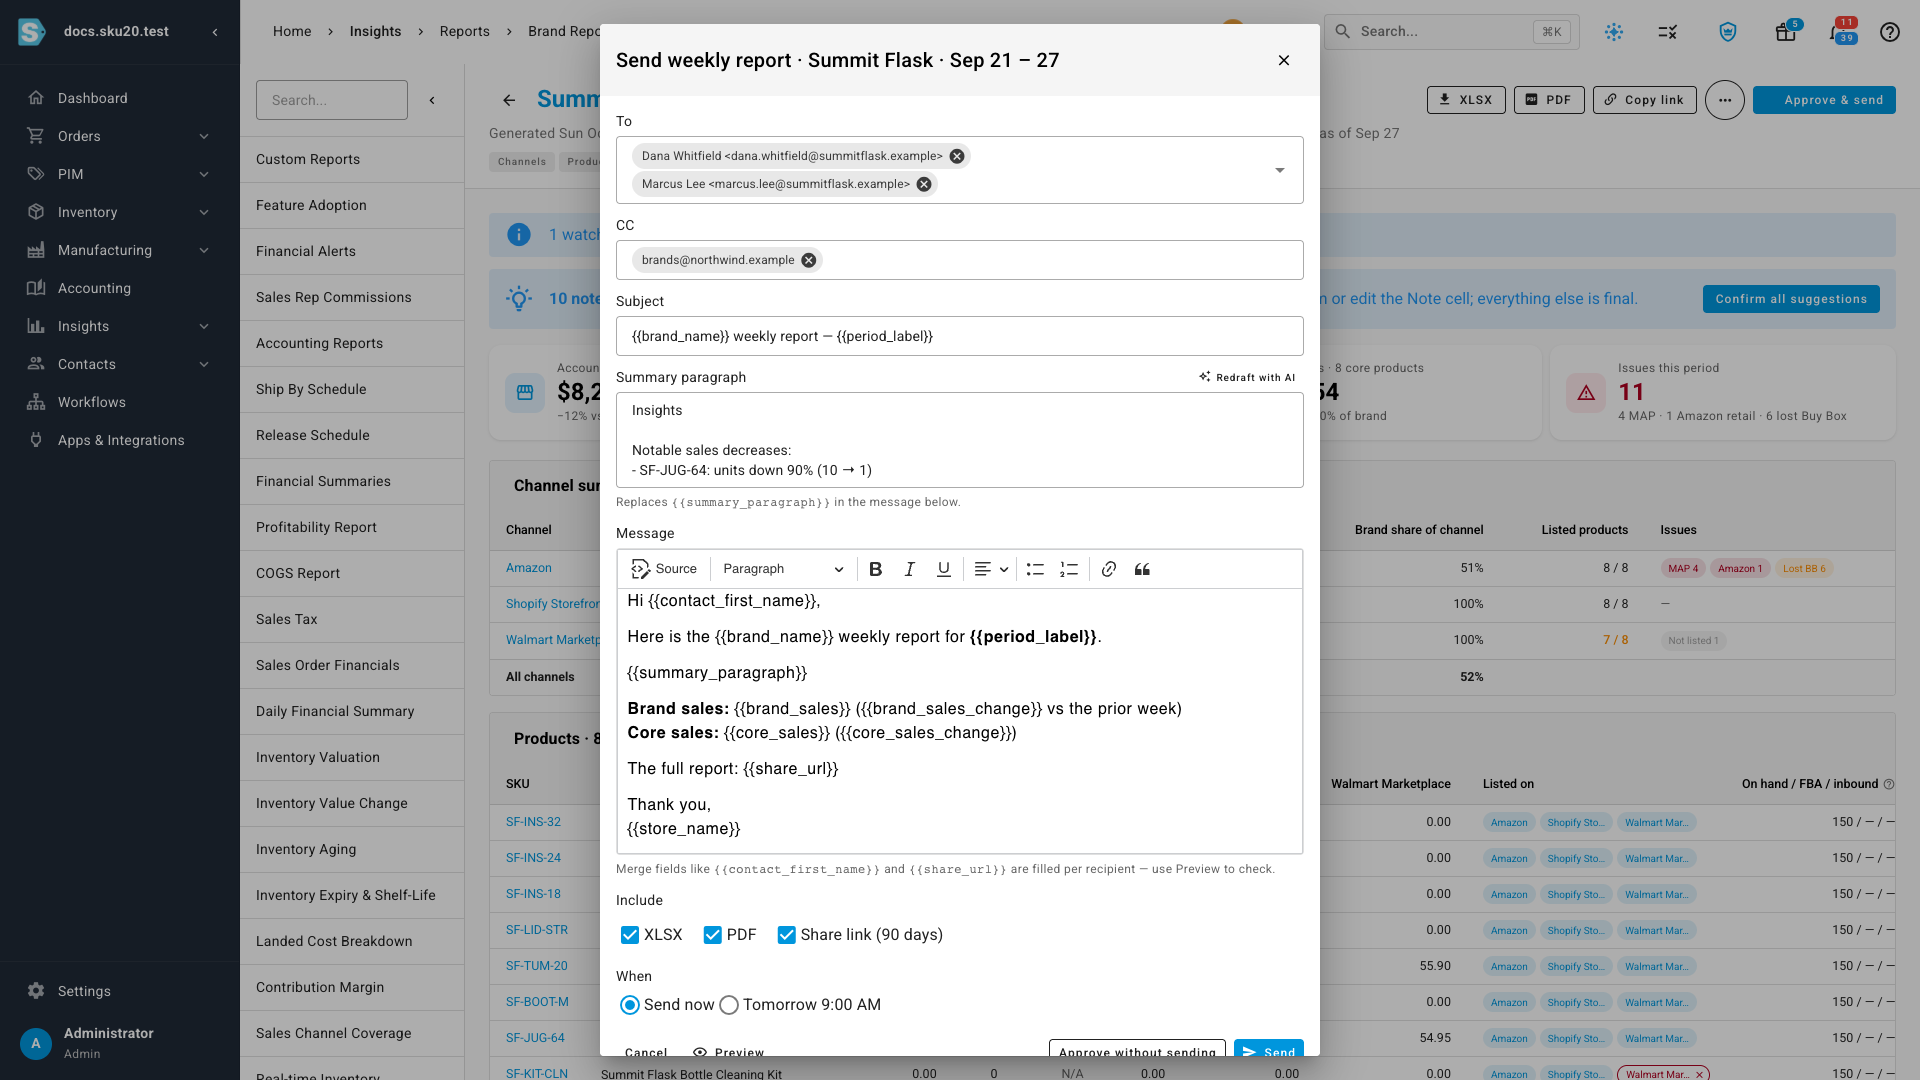Apply underline formatting in message editor
Viewport: 1920px width, 1080px height.
(x=943, y=569)
